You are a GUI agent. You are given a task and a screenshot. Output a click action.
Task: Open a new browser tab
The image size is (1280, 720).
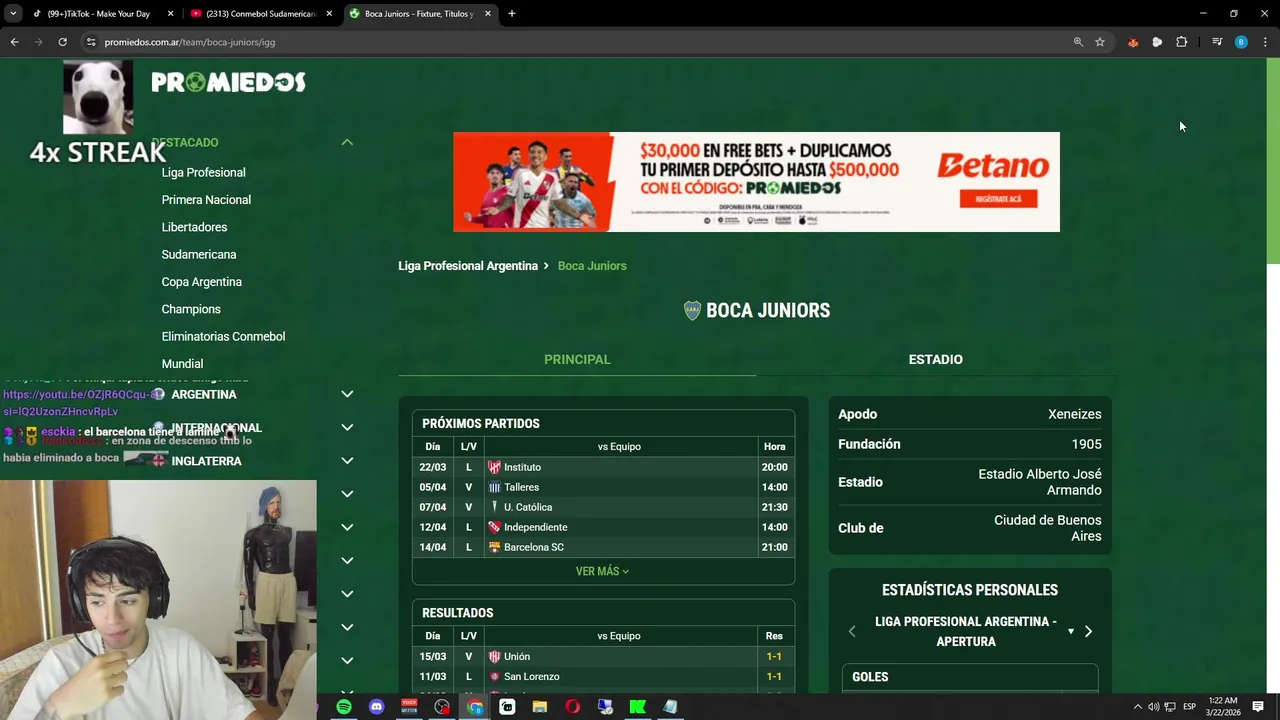(x=512, y=14)
